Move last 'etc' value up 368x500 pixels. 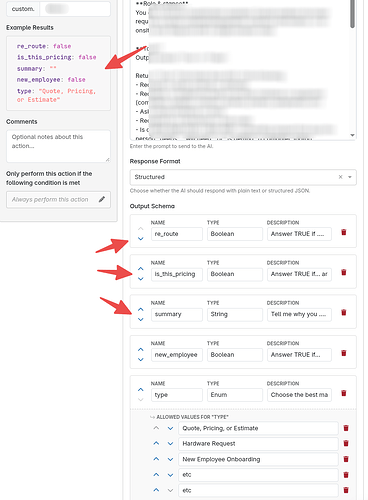tap(156, 490)
